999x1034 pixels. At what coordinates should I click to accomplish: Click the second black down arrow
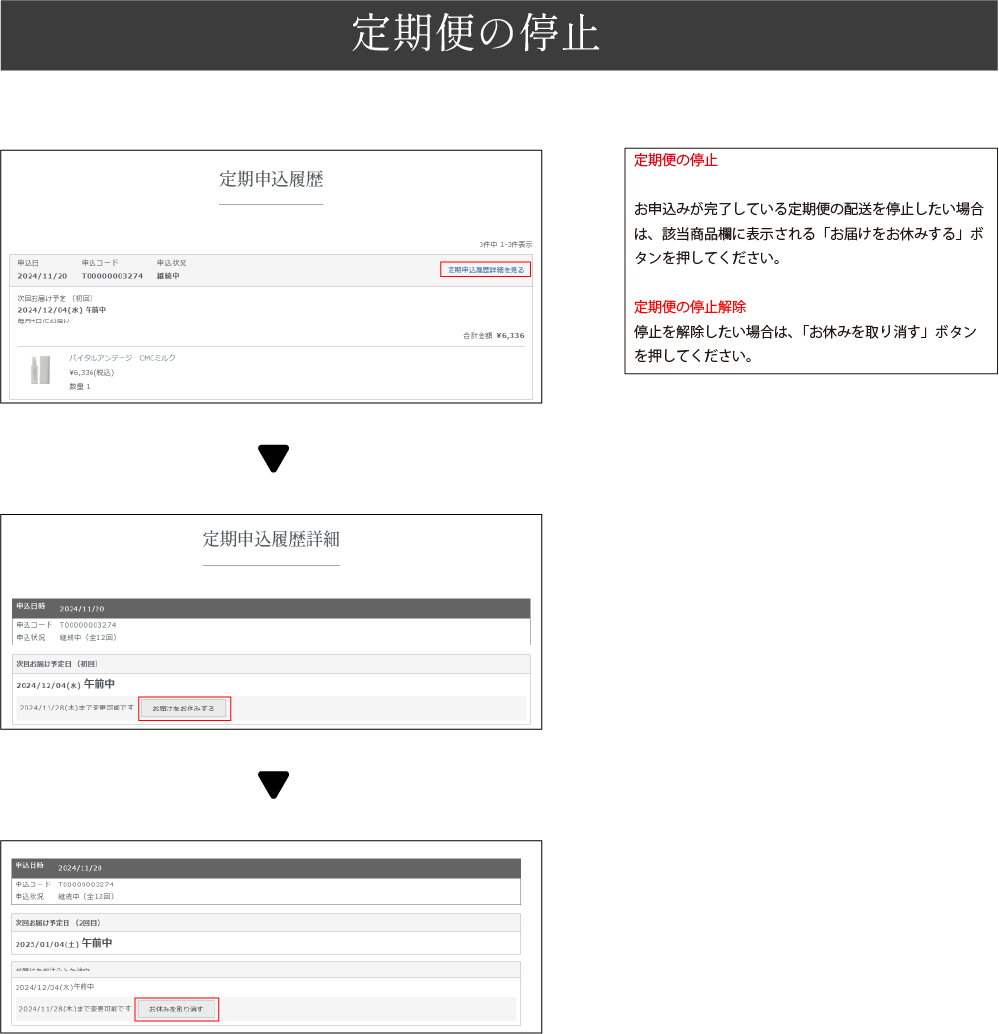click(x=273, y=785)
